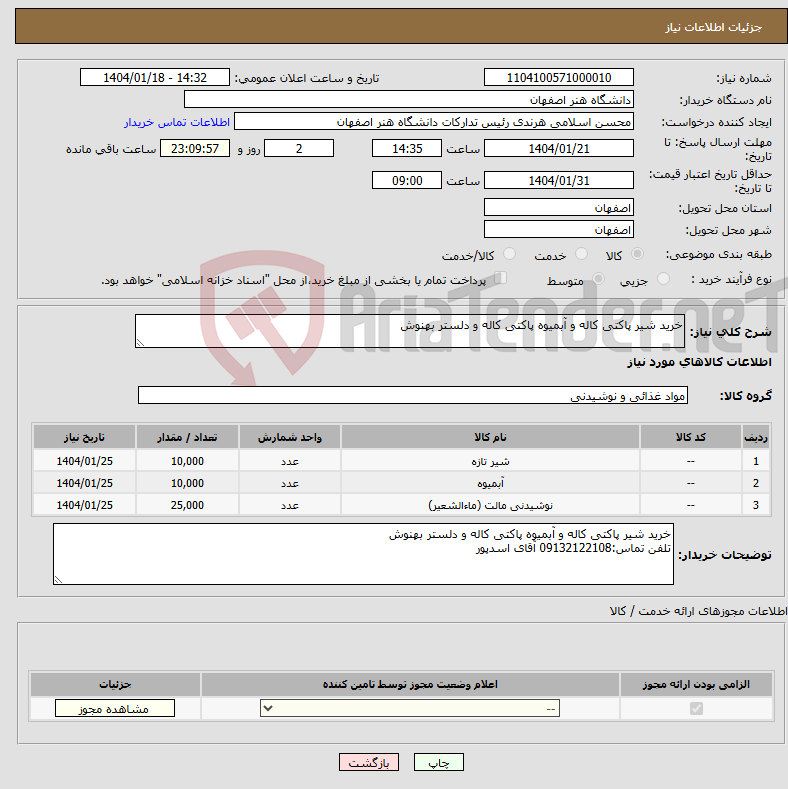Click the need number field 1104100571000010
The height and width of the screenshot is (789, 788).
pyautogui.click(x=559, y=77)
